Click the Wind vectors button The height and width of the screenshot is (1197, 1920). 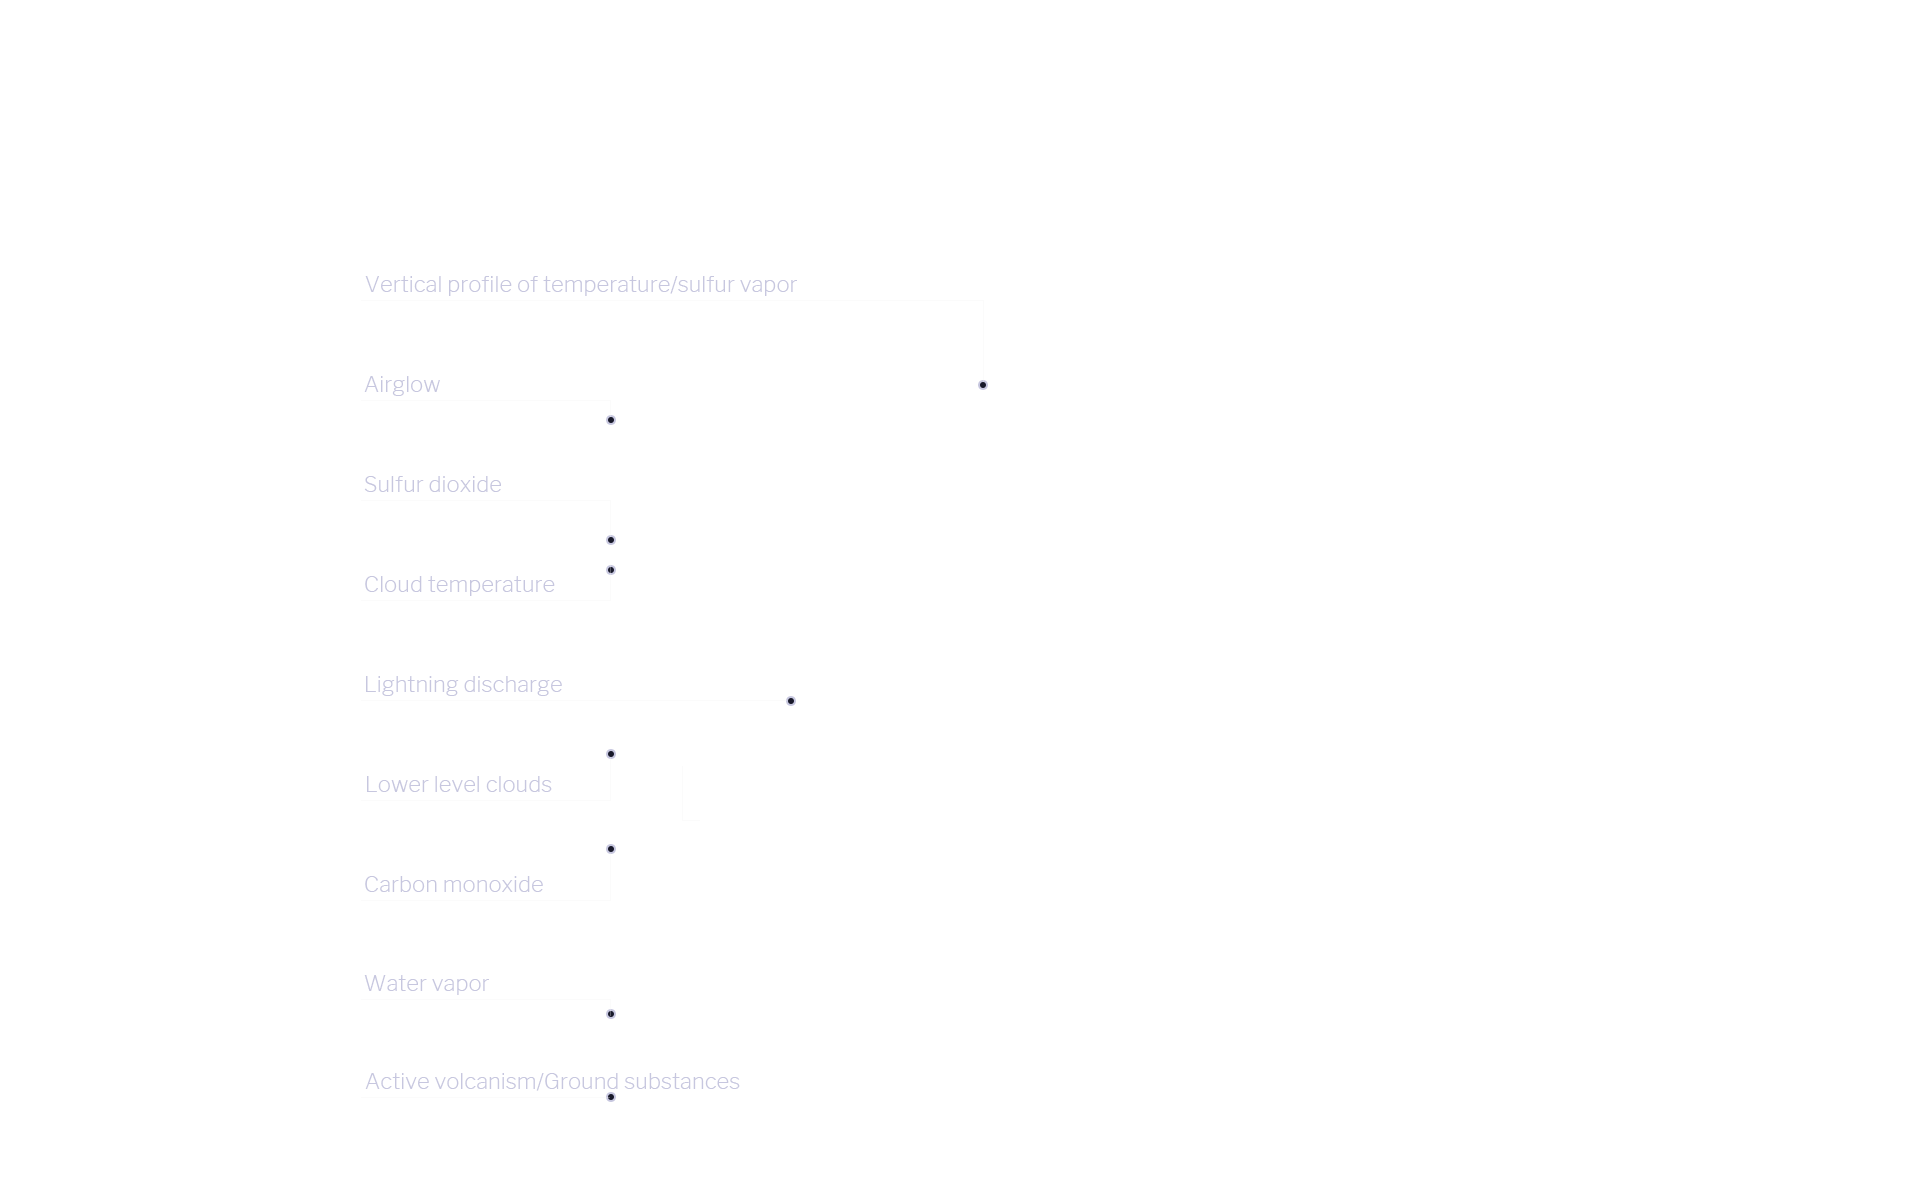point(764,822)
